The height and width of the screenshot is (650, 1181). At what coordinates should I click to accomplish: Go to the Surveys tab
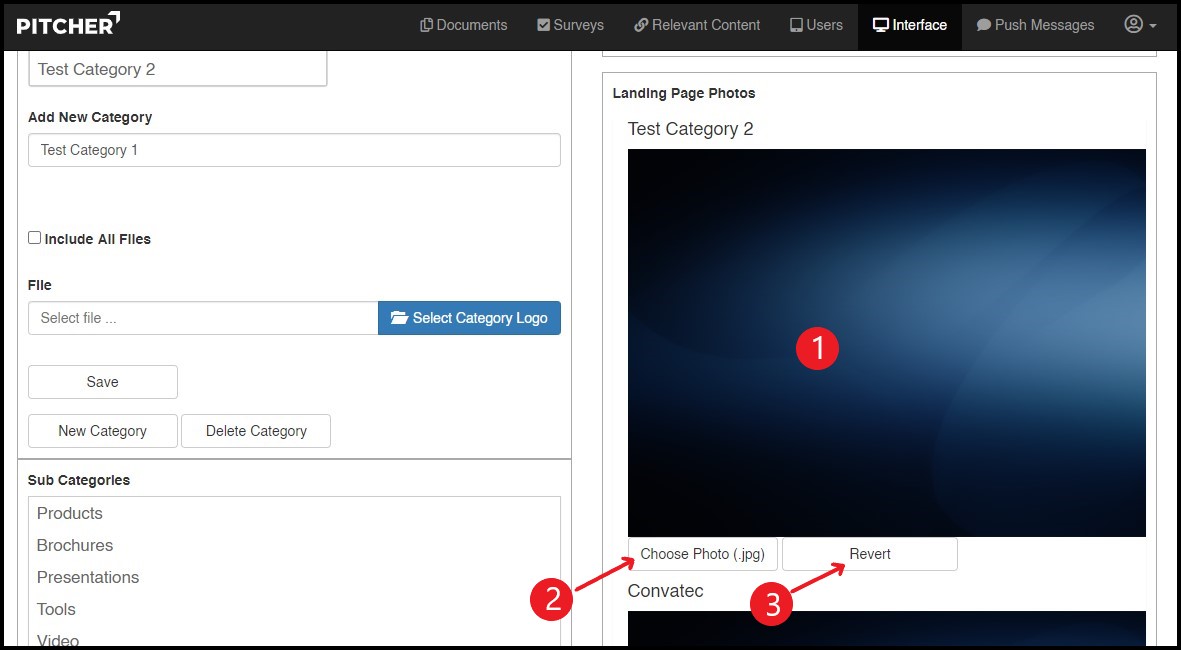(570, 25)
